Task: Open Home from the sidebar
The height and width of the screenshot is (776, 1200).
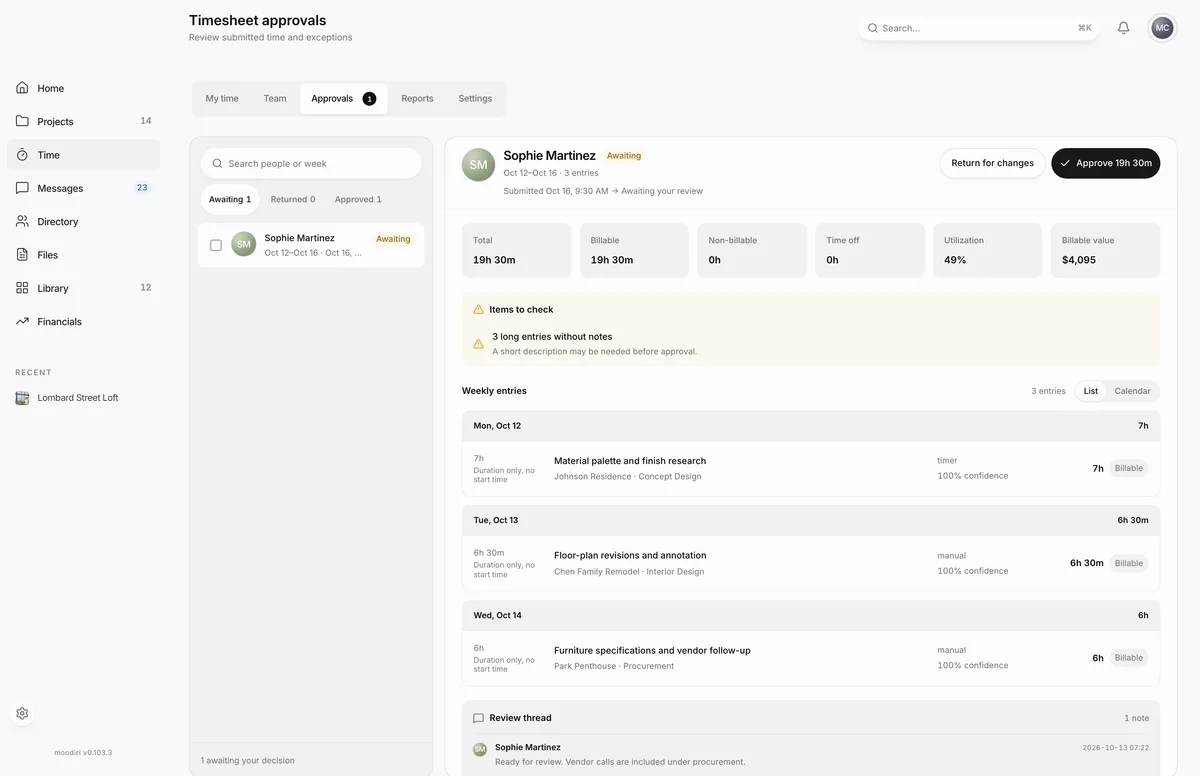Action: click(x=83, y=88)
